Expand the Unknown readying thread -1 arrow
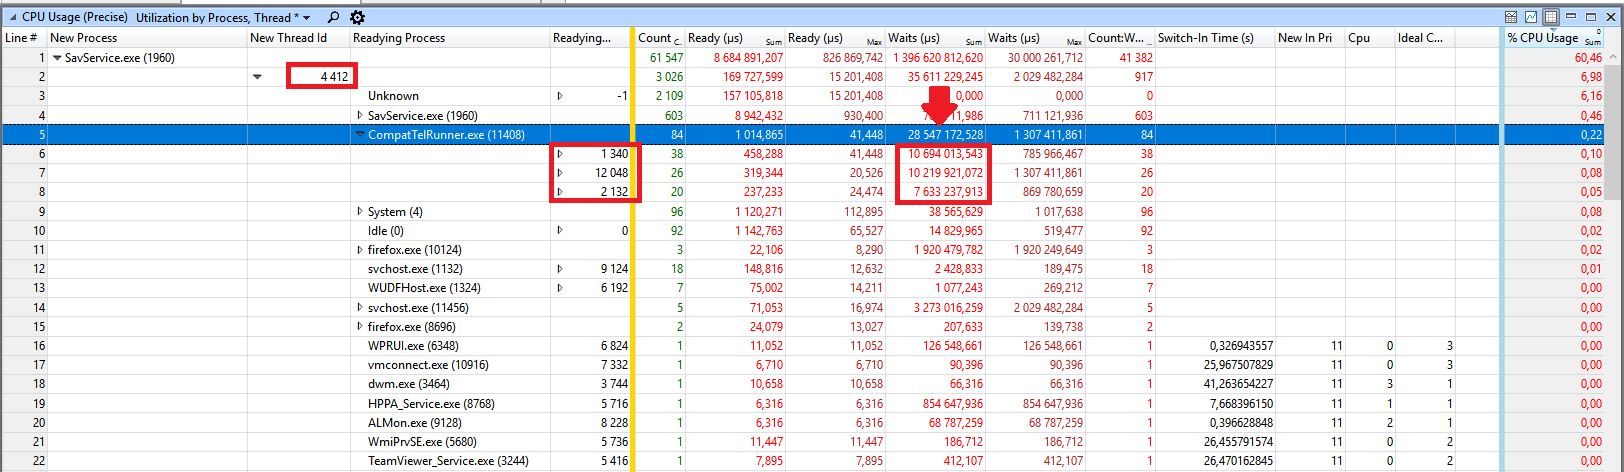The width and height of the screenshot is (1624, 472). click(560, 96)
